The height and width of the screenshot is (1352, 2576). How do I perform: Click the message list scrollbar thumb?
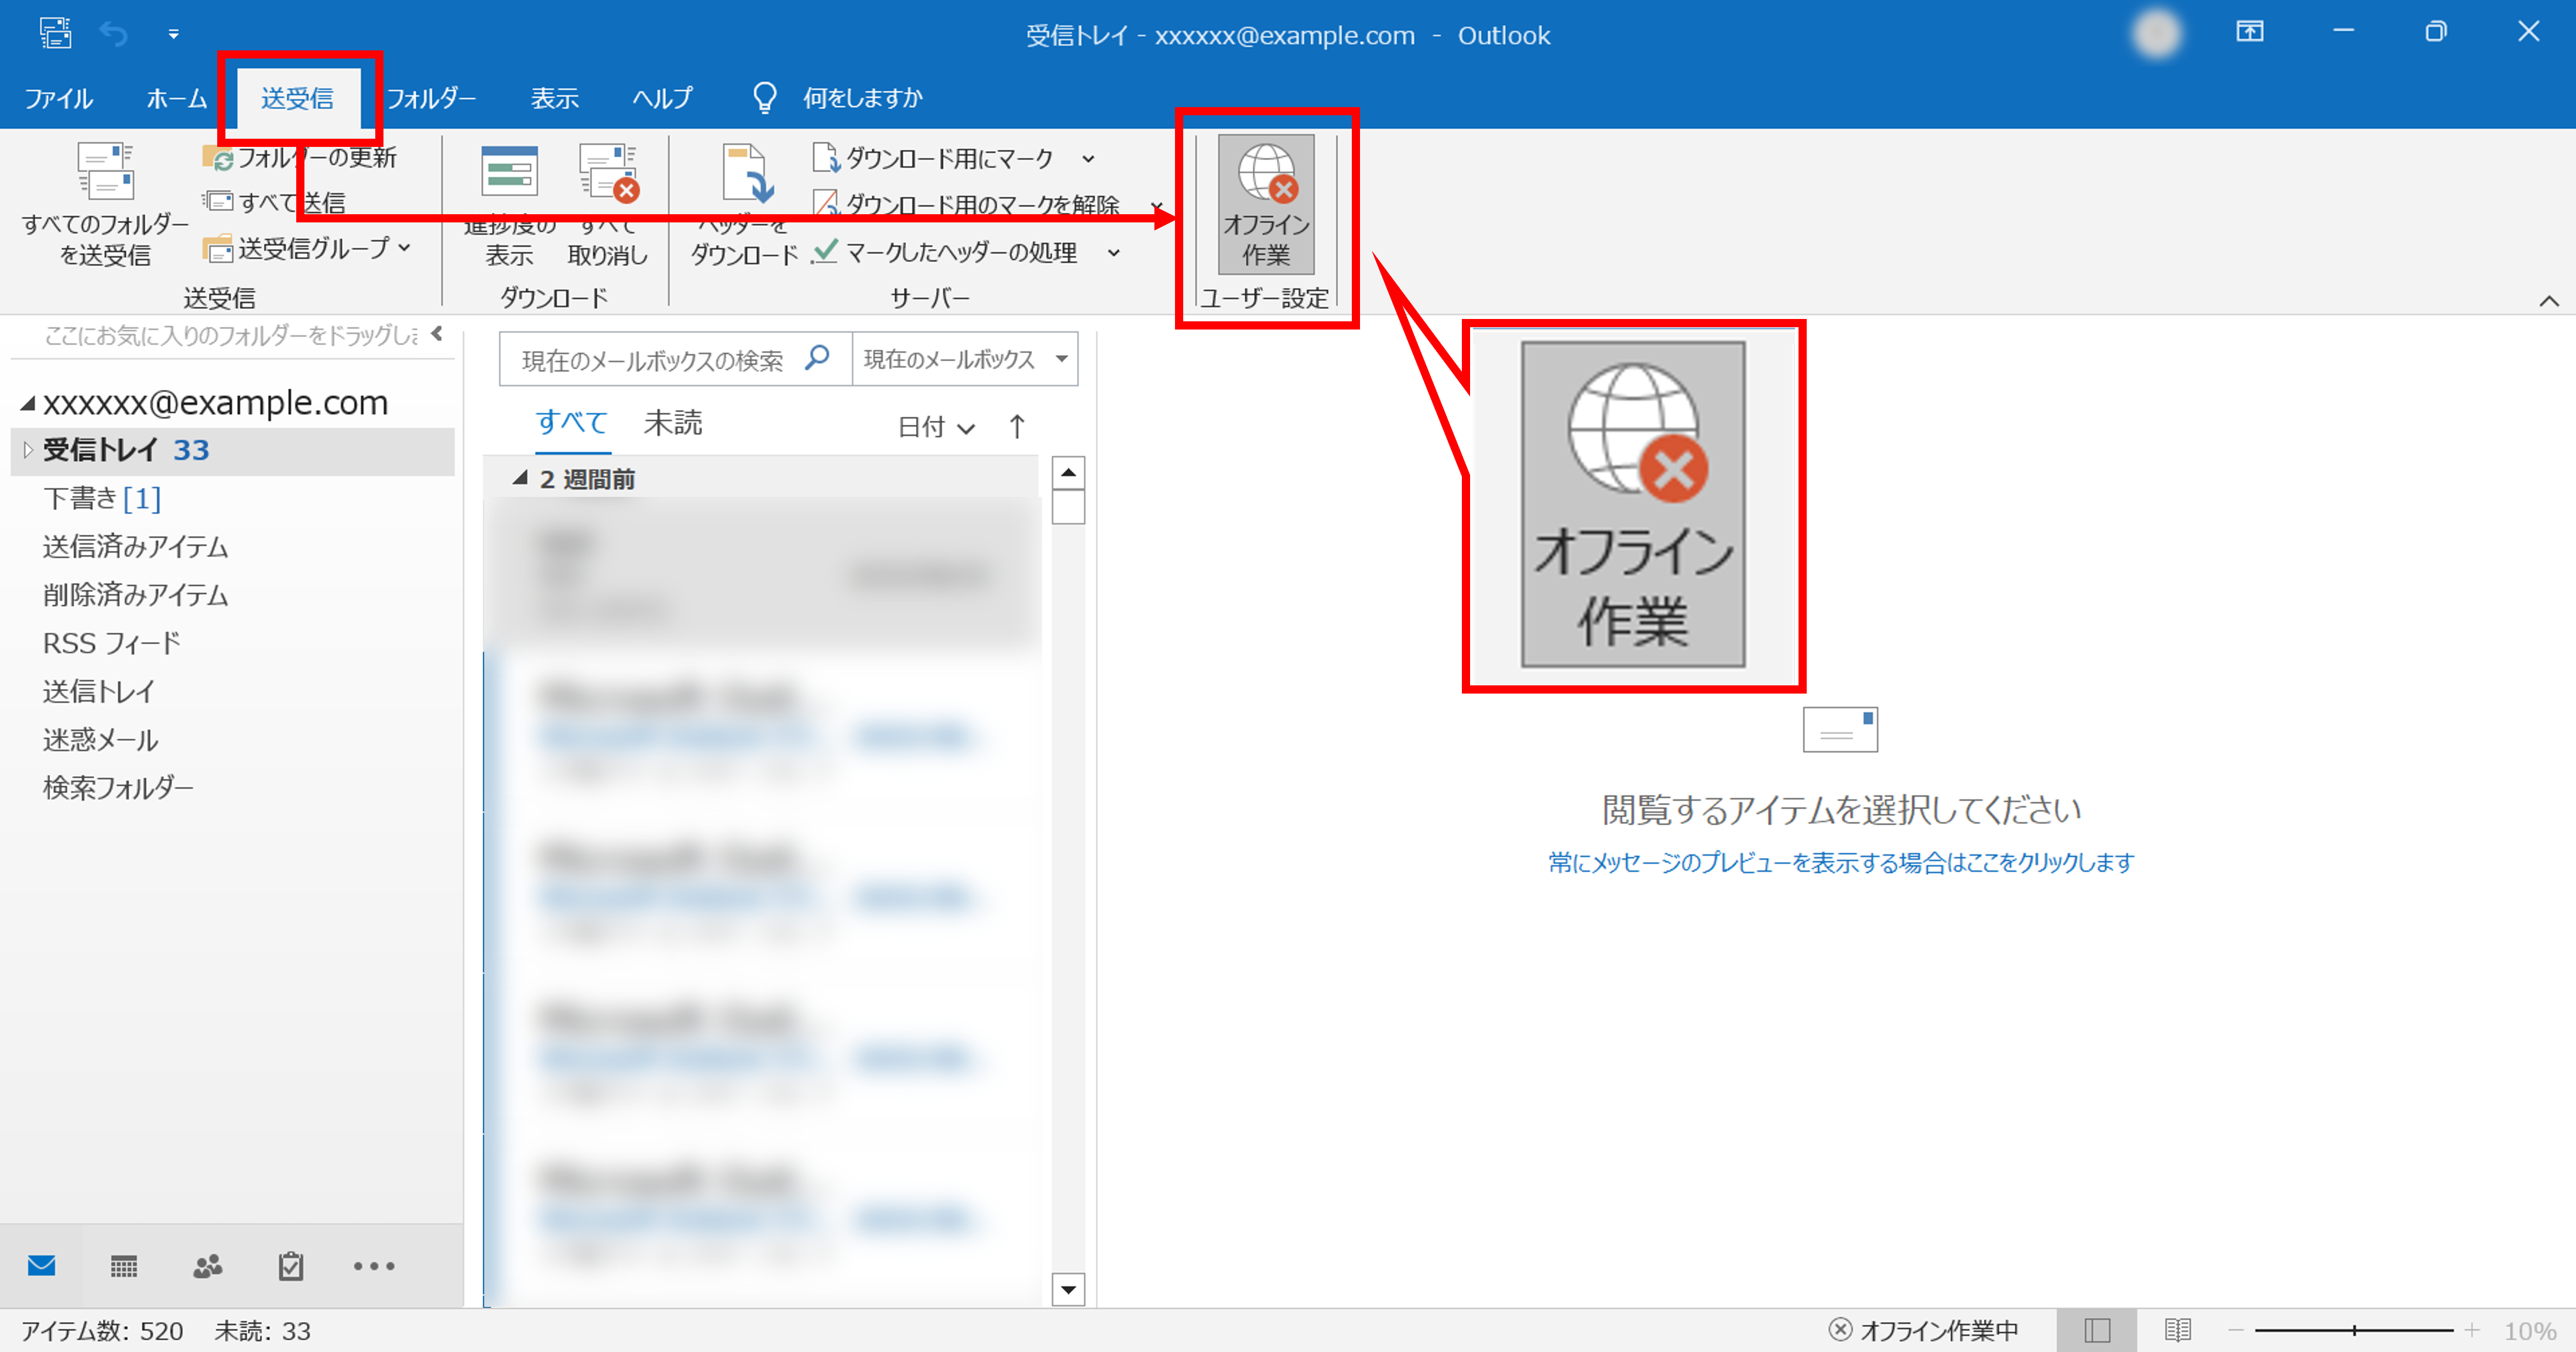(x=1068, y=507)
